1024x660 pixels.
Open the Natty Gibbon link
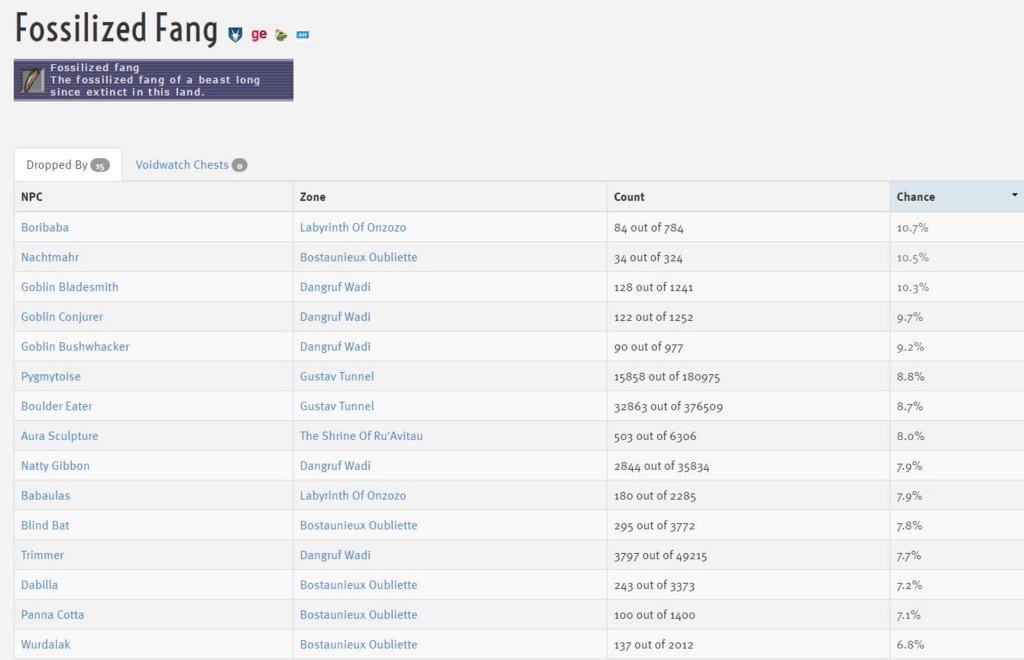tap(55, 465)
